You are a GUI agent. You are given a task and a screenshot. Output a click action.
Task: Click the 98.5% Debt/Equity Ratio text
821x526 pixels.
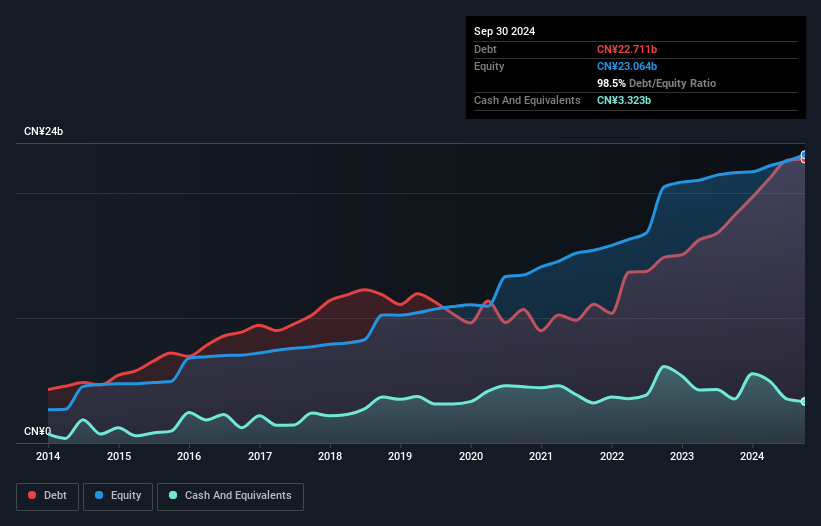tap(656, 83)
